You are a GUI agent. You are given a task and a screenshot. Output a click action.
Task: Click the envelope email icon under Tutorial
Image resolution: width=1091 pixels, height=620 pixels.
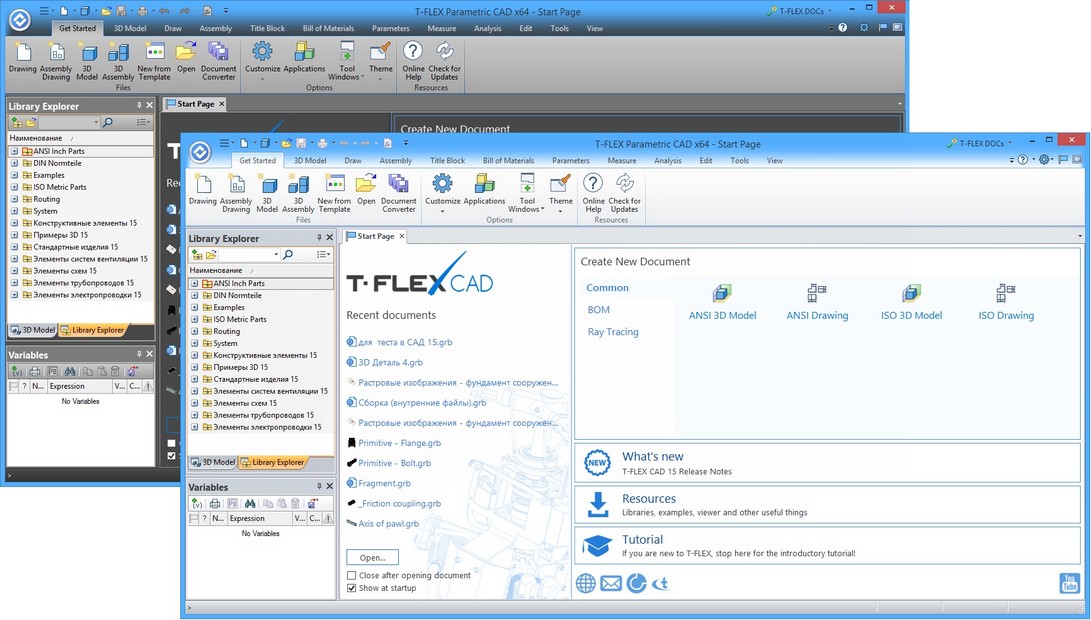coord(611,583)
